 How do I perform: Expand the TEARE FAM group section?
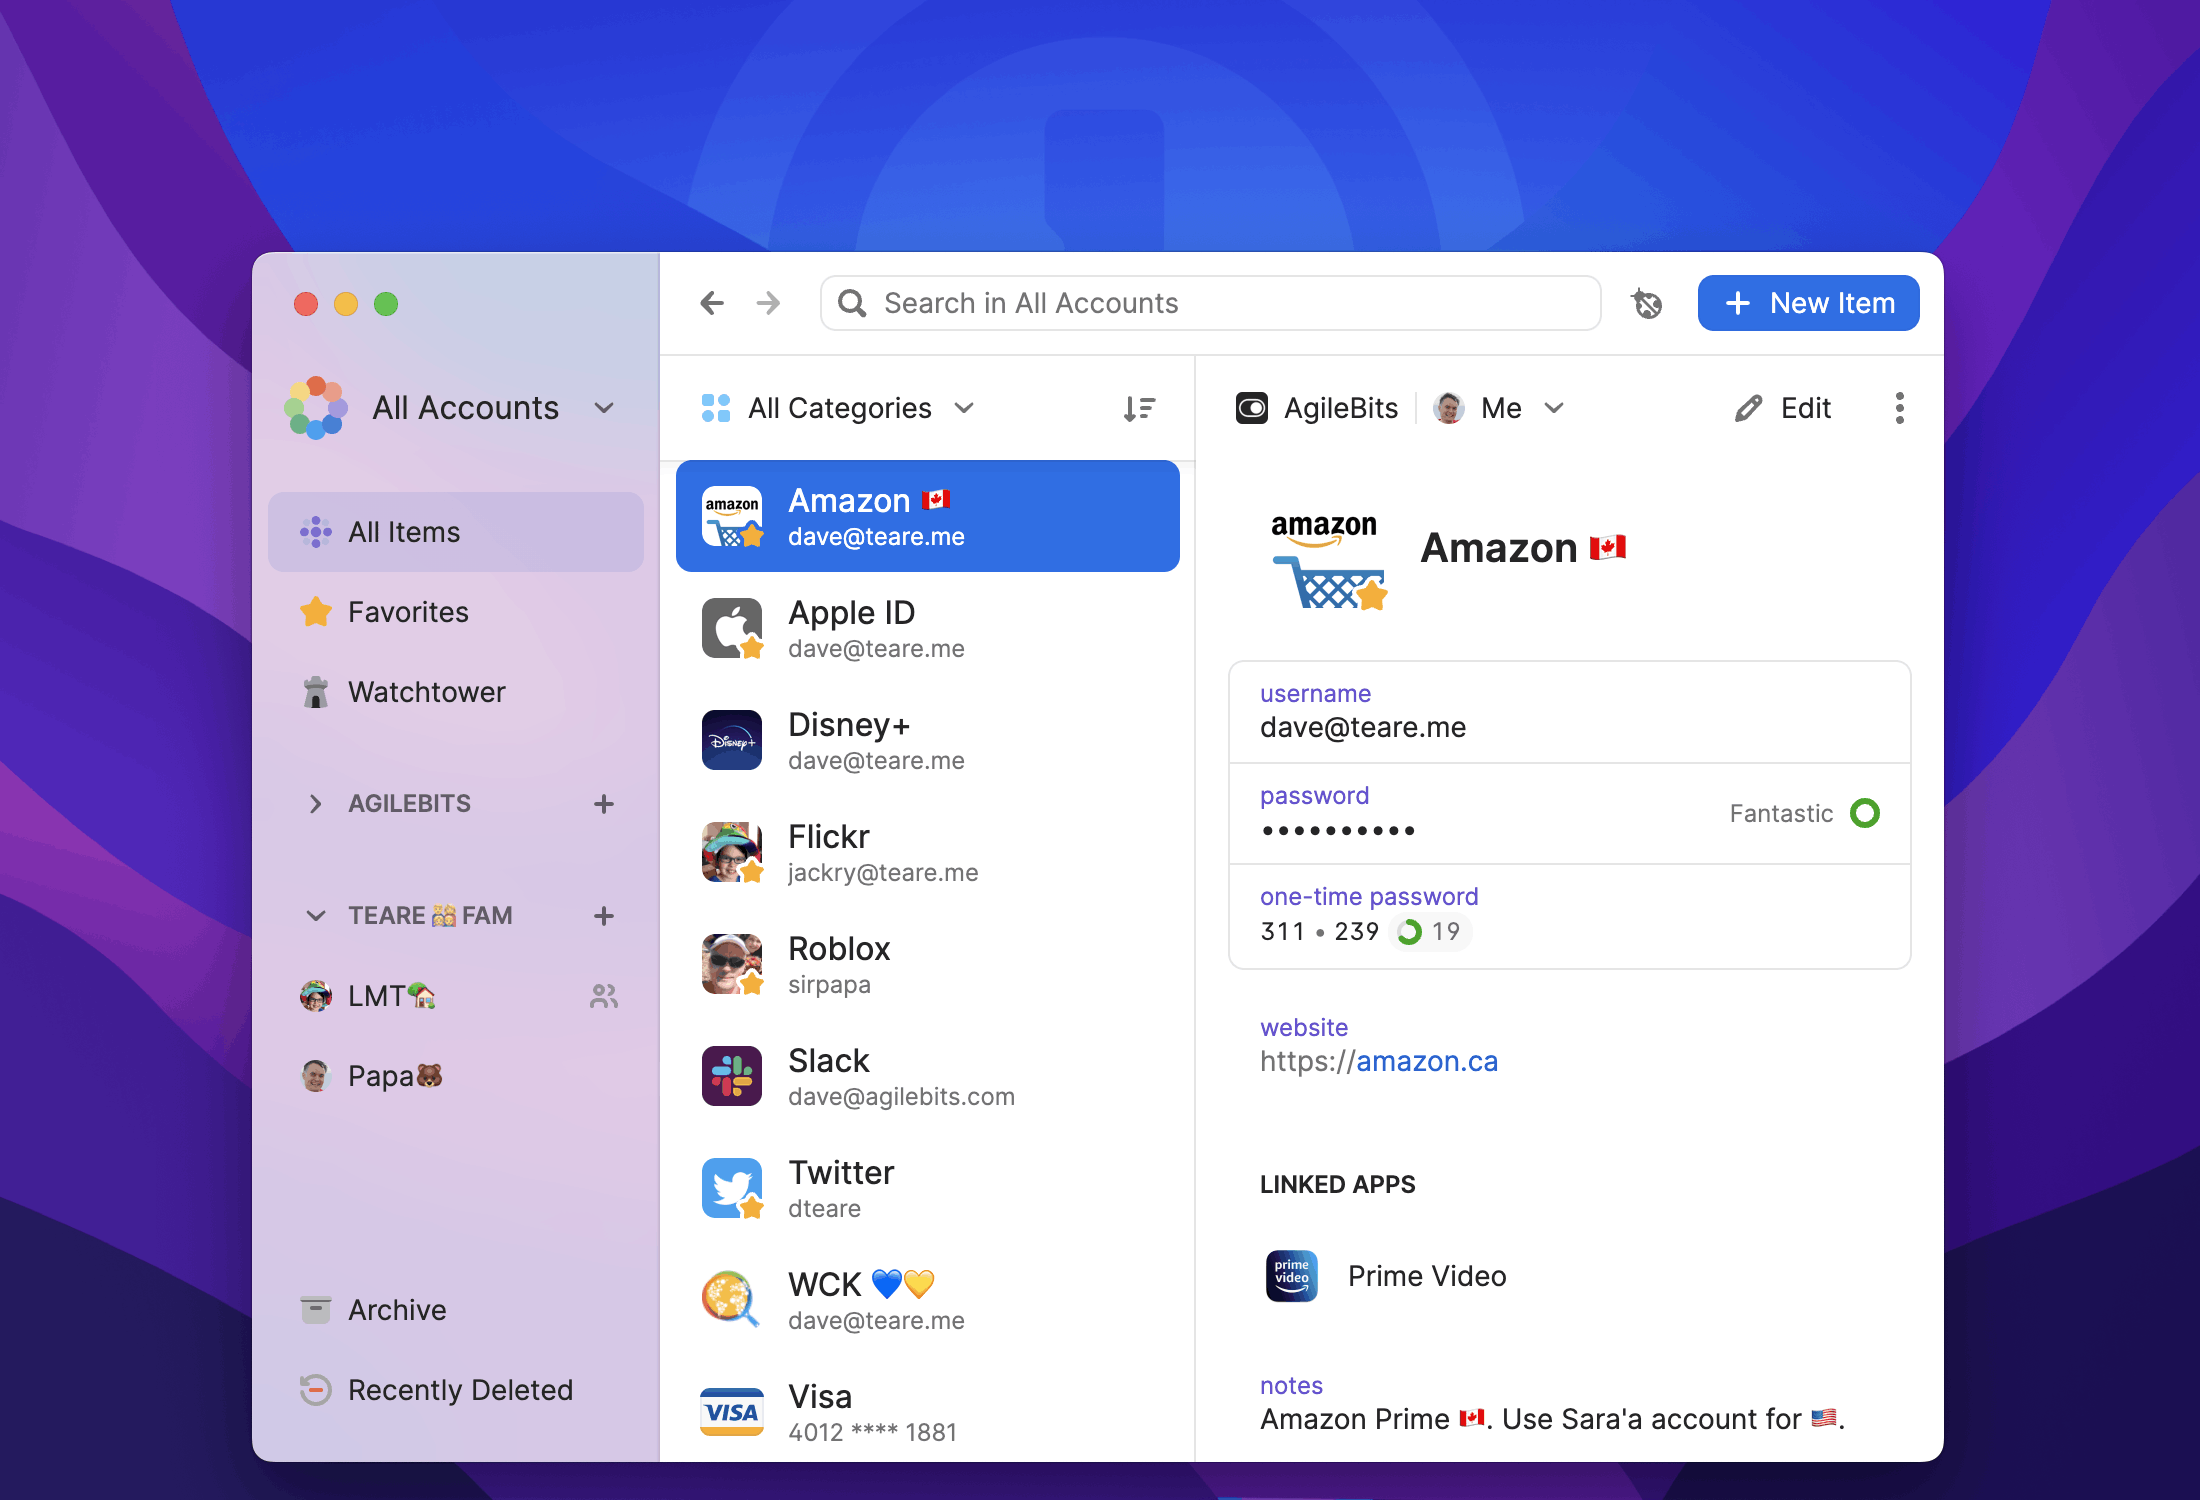pyautogui.click(x=311, y=915)
